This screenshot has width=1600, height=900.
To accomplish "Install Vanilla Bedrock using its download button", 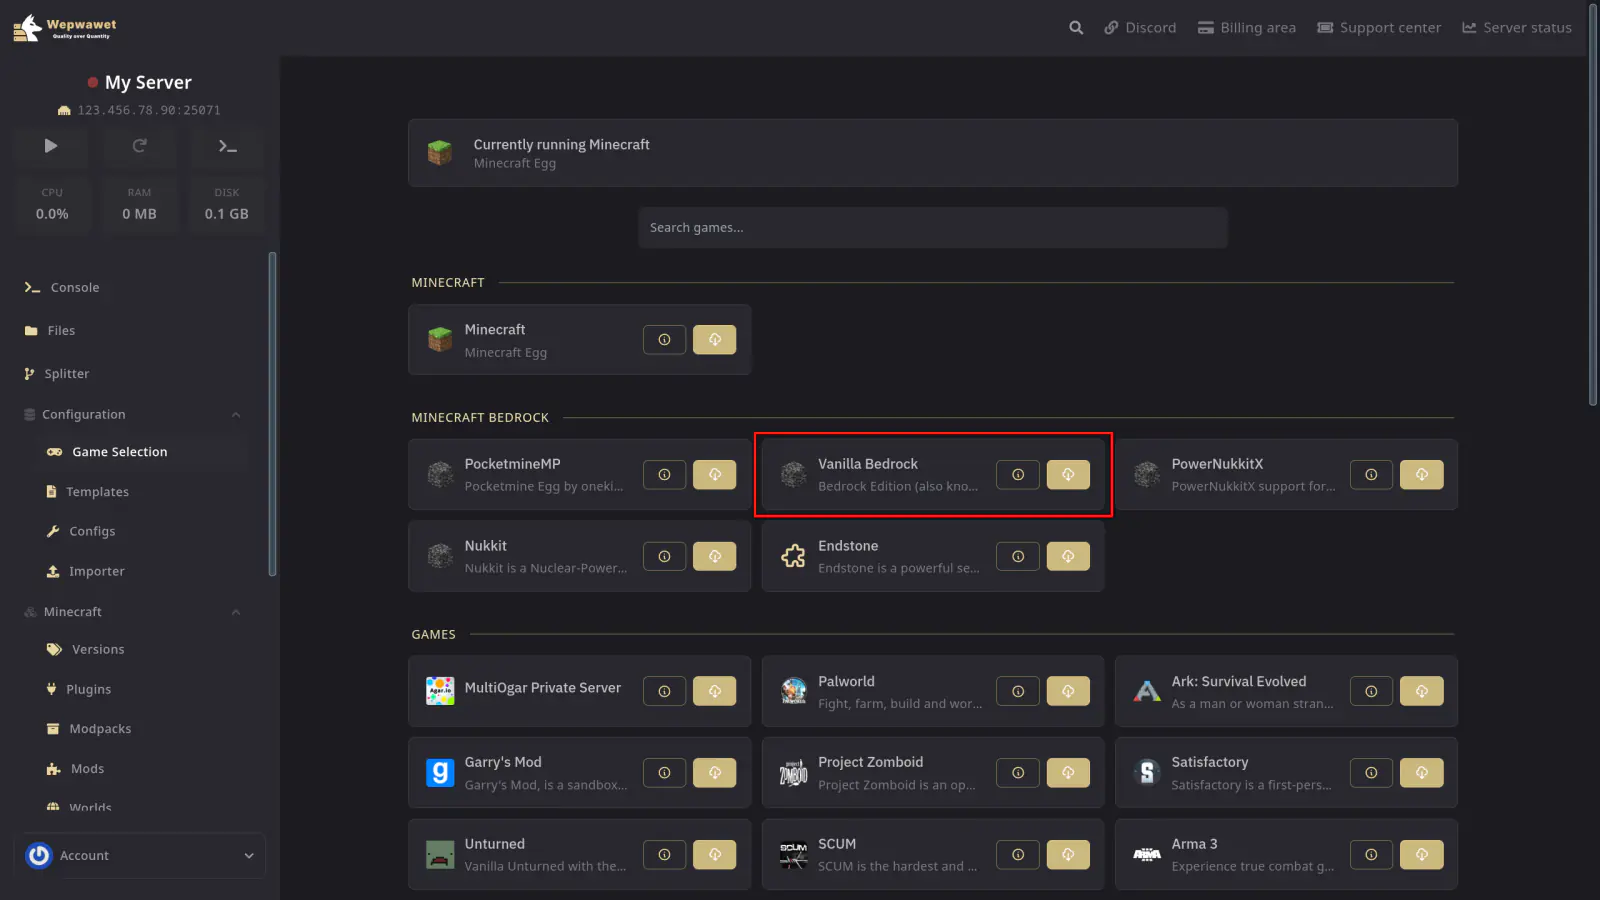I will (x=1068, y=475).
